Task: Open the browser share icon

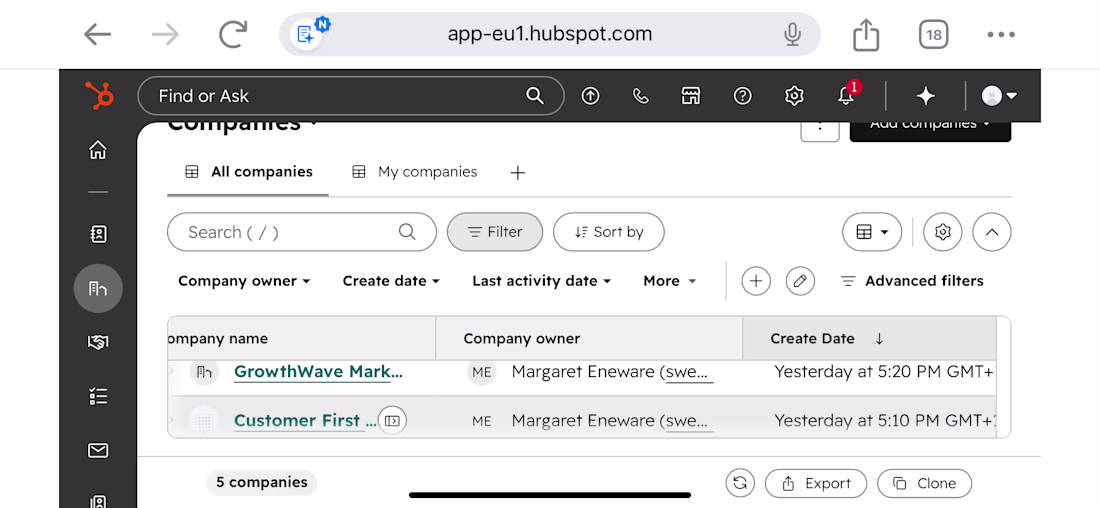Action: click(866, 34)
